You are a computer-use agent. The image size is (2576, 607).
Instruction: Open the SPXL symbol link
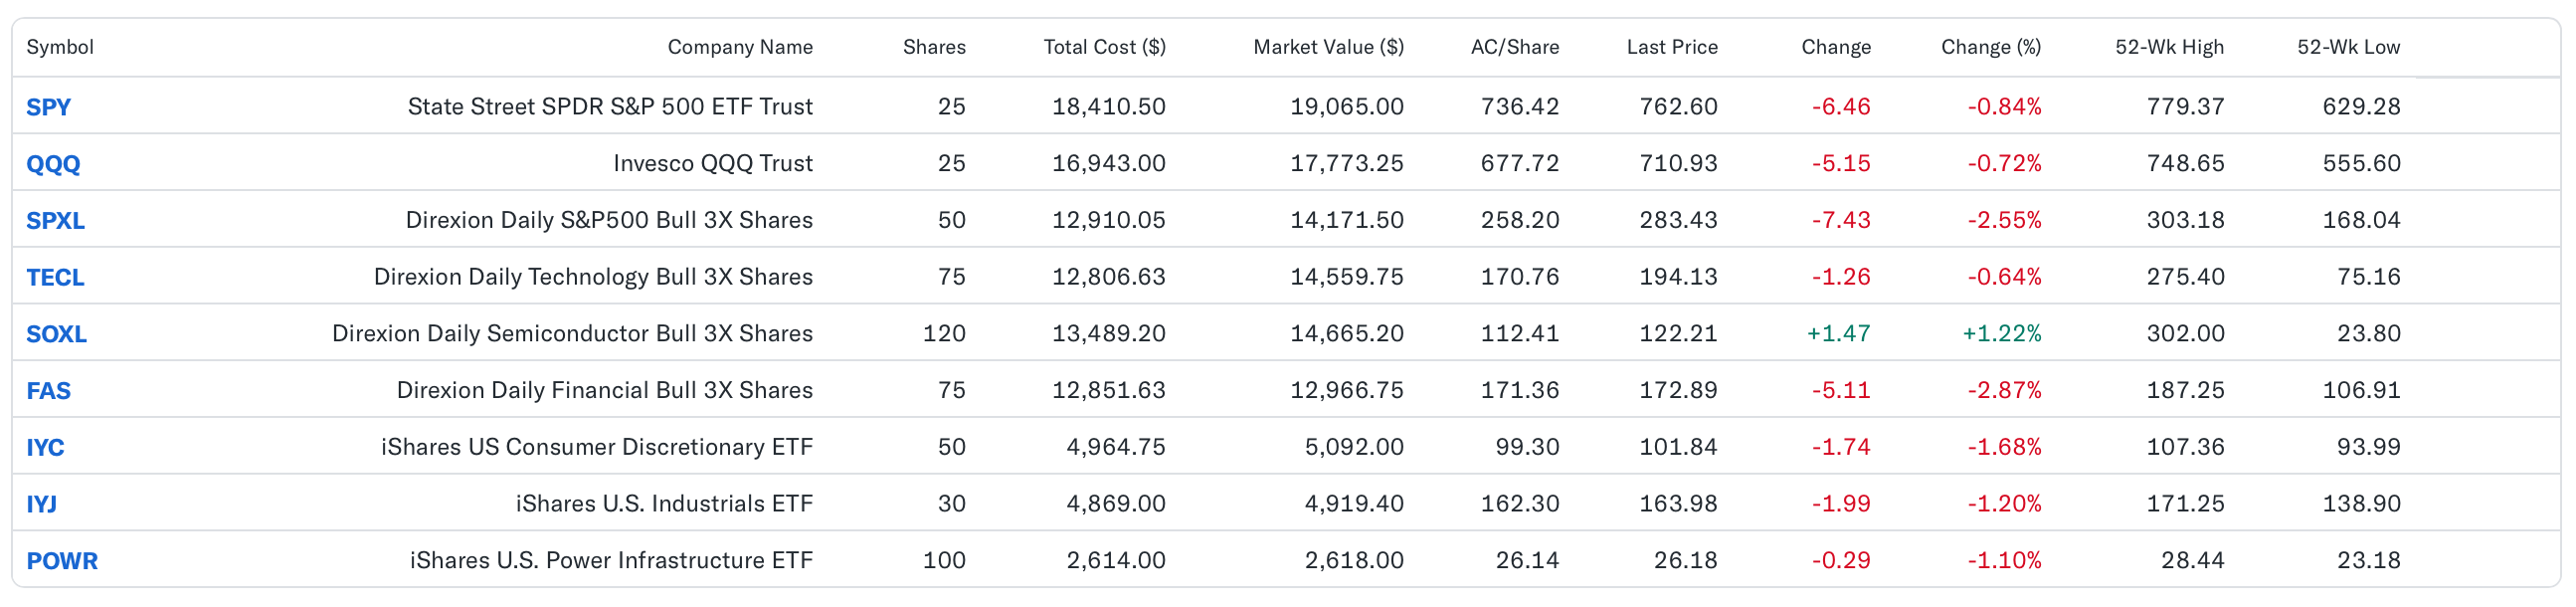(x=55, y=221)
